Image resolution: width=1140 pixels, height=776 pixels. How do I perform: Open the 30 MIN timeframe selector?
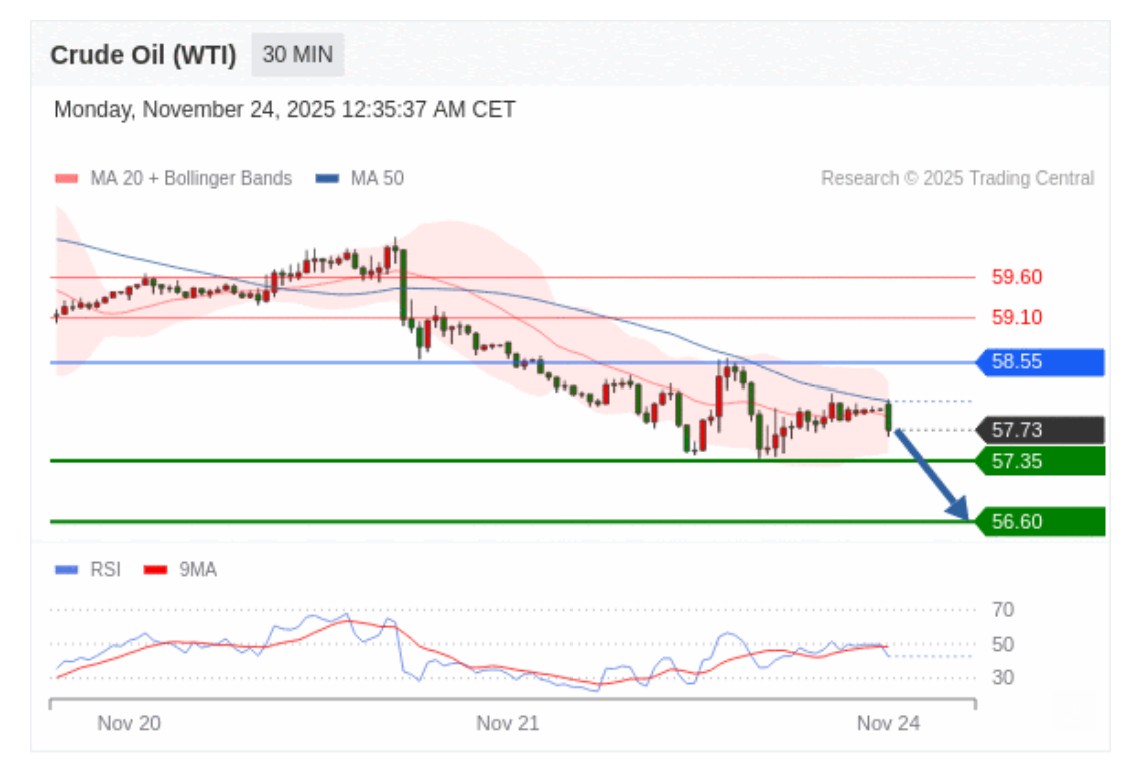click(x=297, y=55)
